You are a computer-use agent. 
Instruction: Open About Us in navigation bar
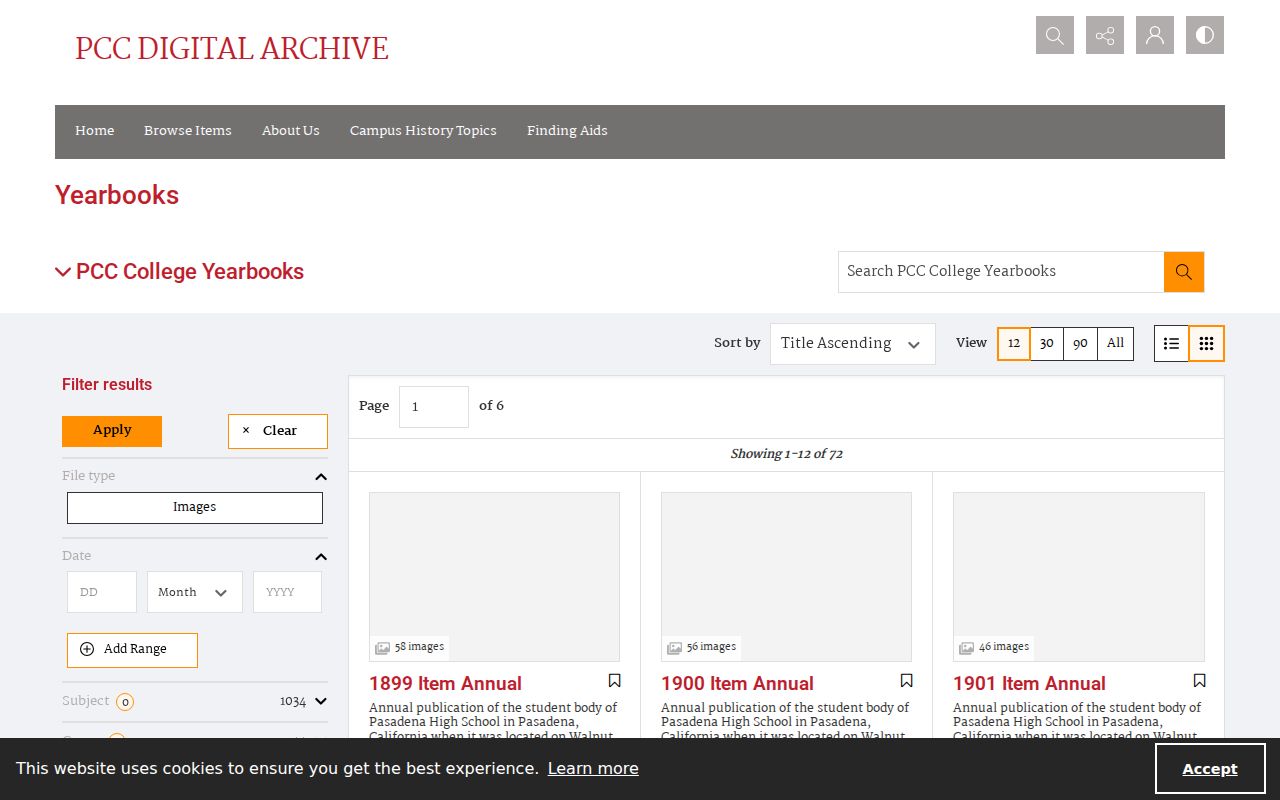291,131
